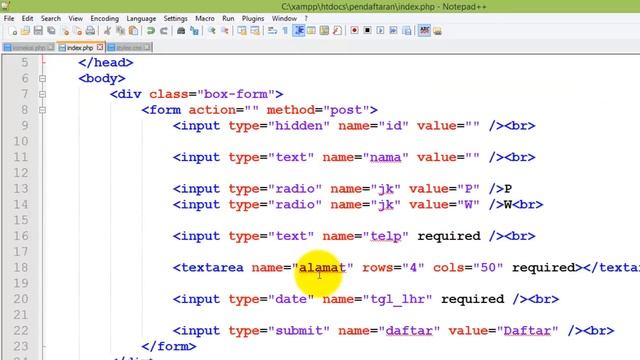640x360 pixels.
Task: Click closing </head> tag
Action: point(106,62)
